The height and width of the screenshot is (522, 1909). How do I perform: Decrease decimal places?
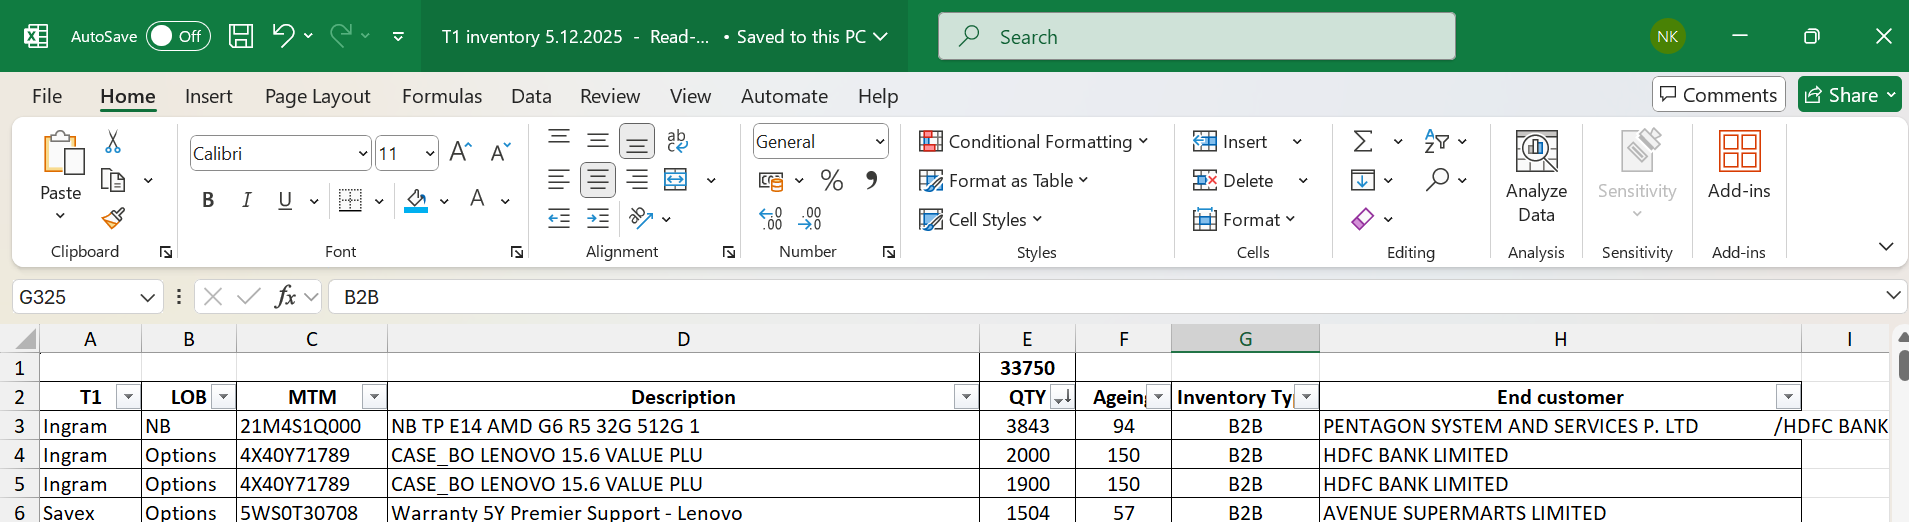click(x=810, y=218)
